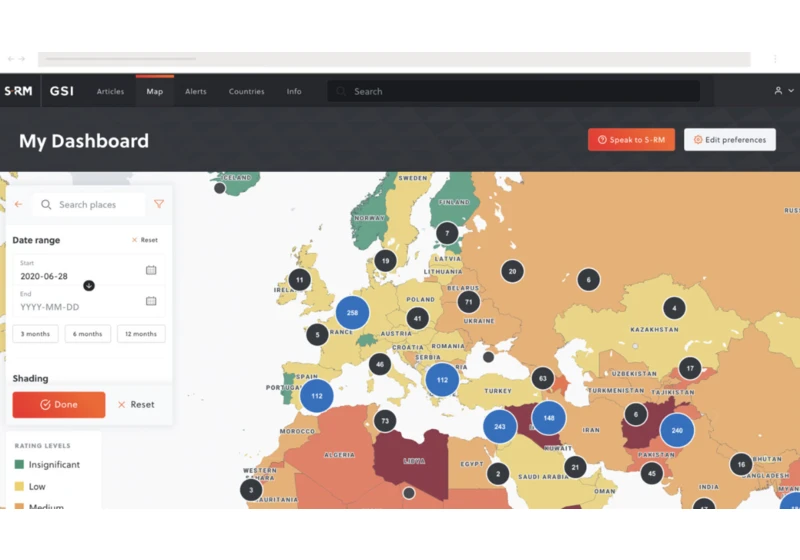Open the browser three-dot menu

point(775,59)
